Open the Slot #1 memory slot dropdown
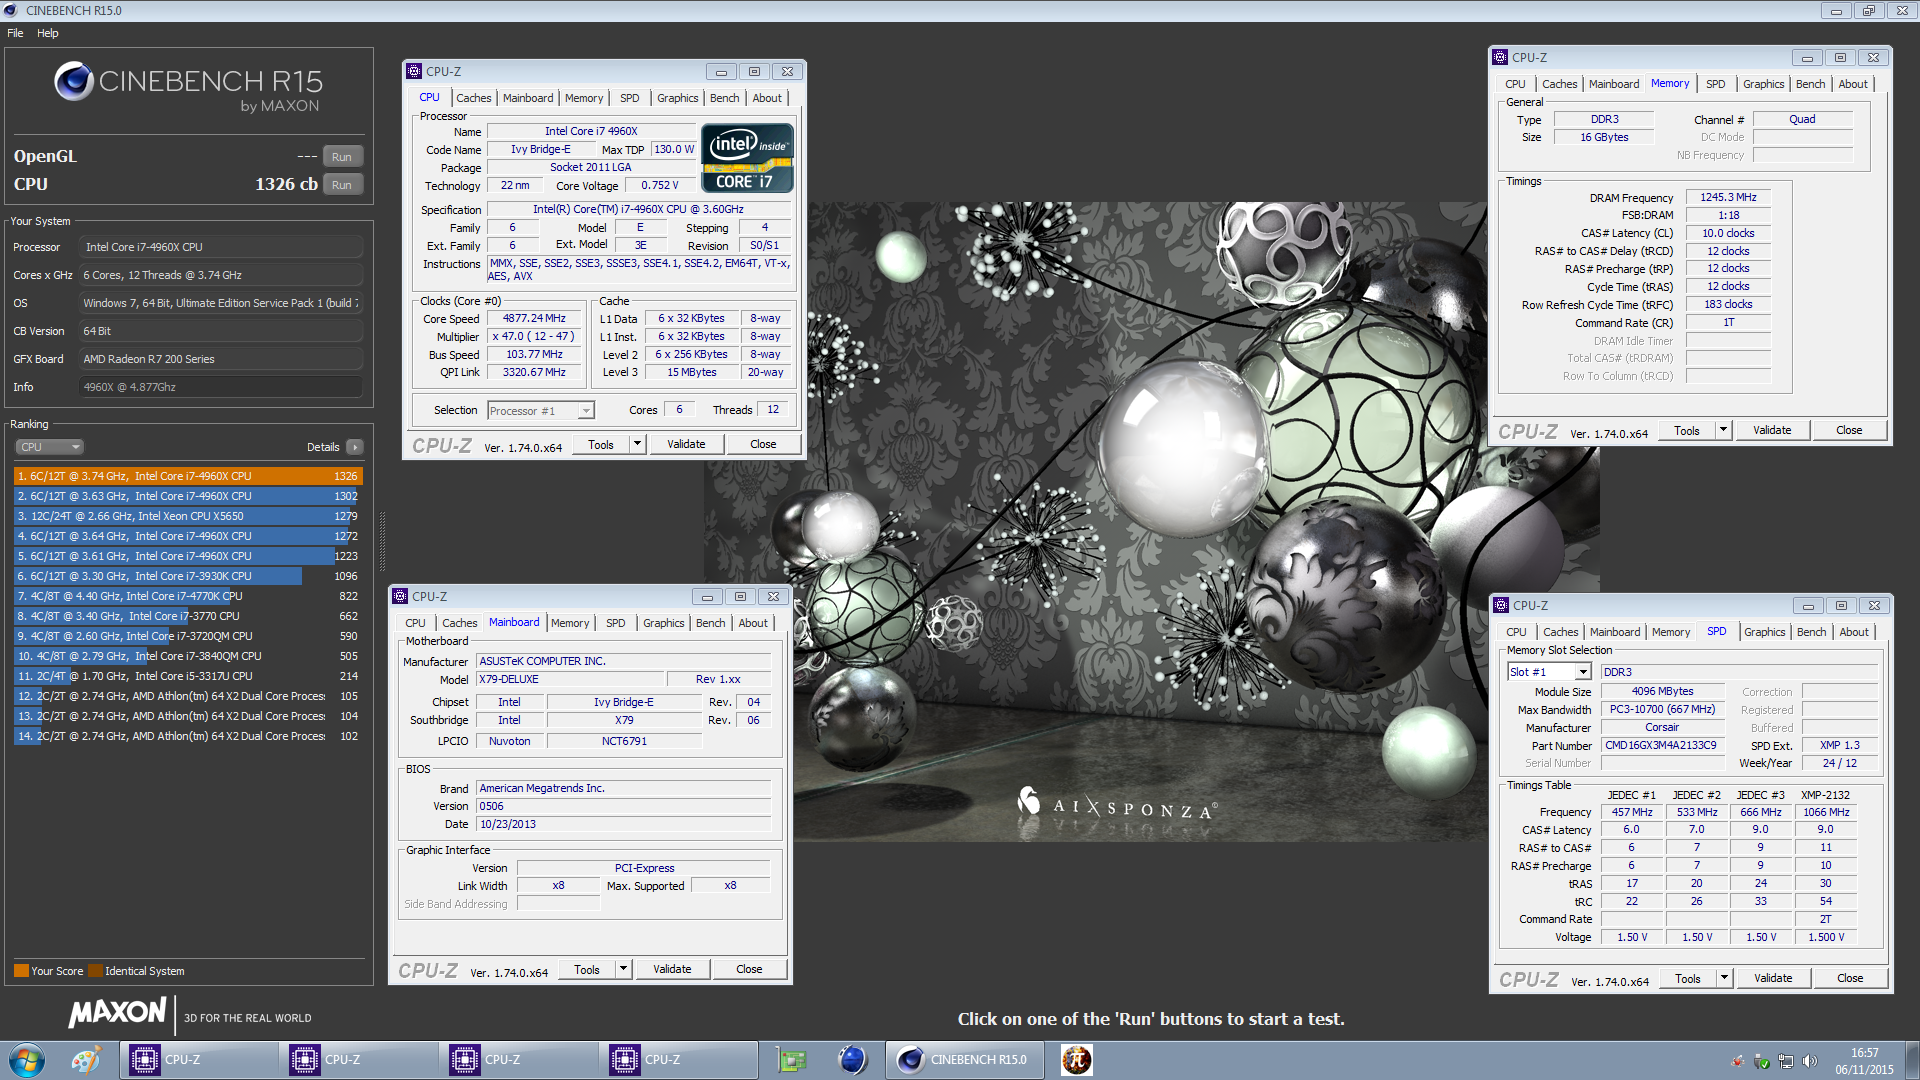 click(1549, 672)
